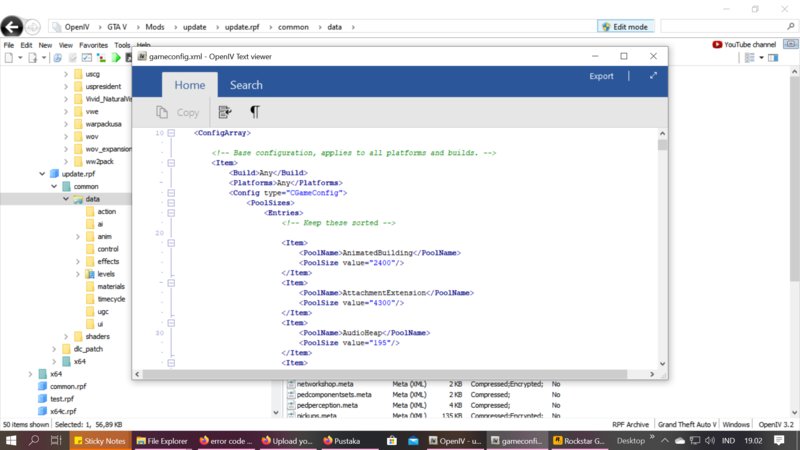
Task: Expand the dlc_patch folder
Action: pyautogui.click(x=53, y=349)
